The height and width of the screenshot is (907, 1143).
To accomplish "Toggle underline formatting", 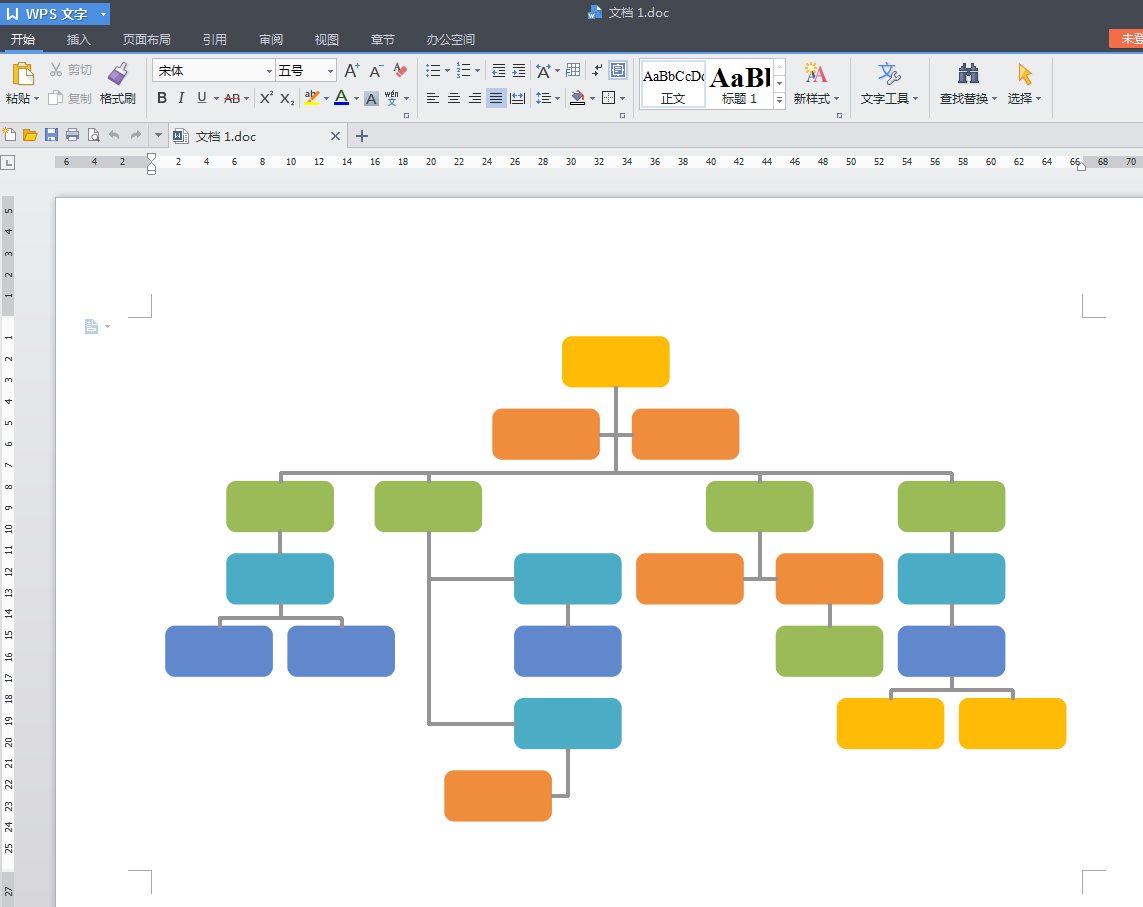I will (202, 98).
